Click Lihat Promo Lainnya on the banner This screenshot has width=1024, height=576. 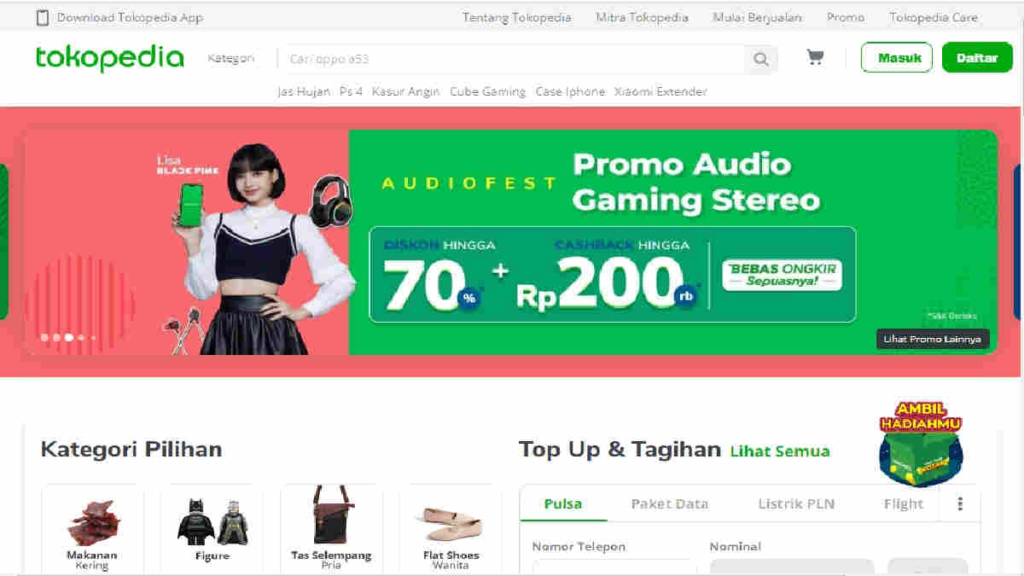click(932, 339)
